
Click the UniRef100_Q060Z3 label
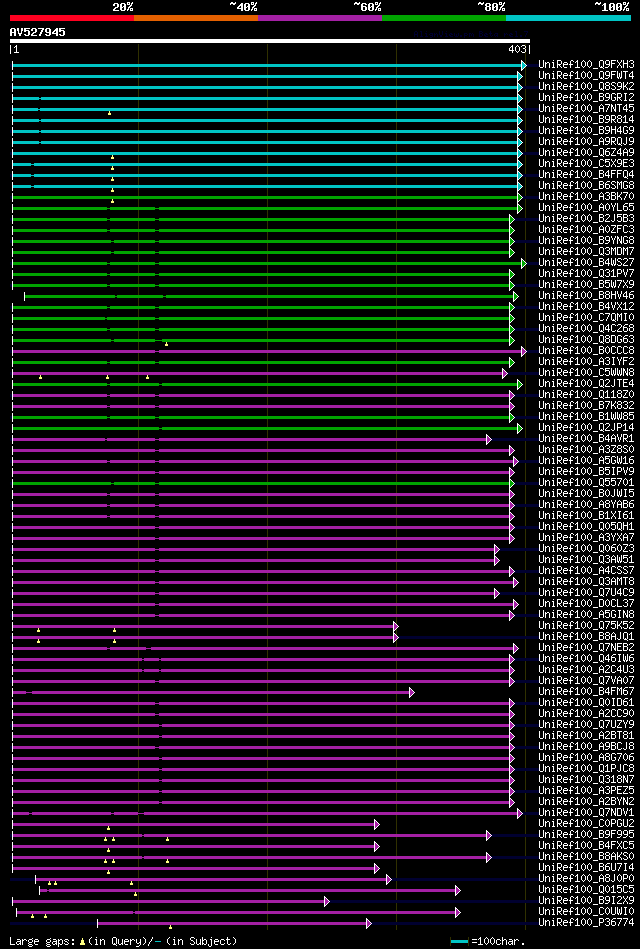click(586, 549)
